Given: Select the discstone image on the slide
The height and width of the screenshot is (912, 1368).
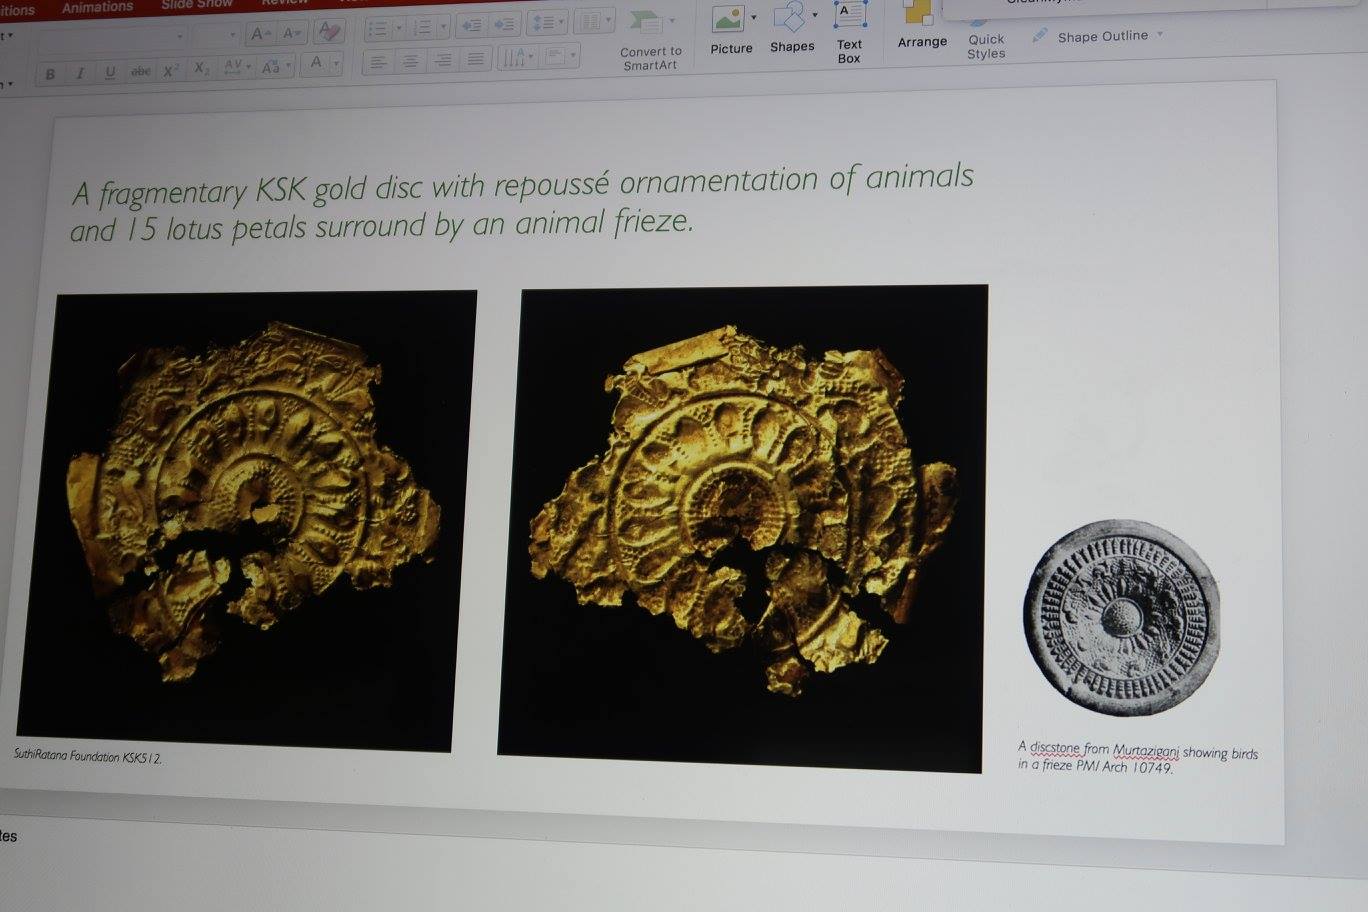Looking at the screenshot, I should [1121, 617].
